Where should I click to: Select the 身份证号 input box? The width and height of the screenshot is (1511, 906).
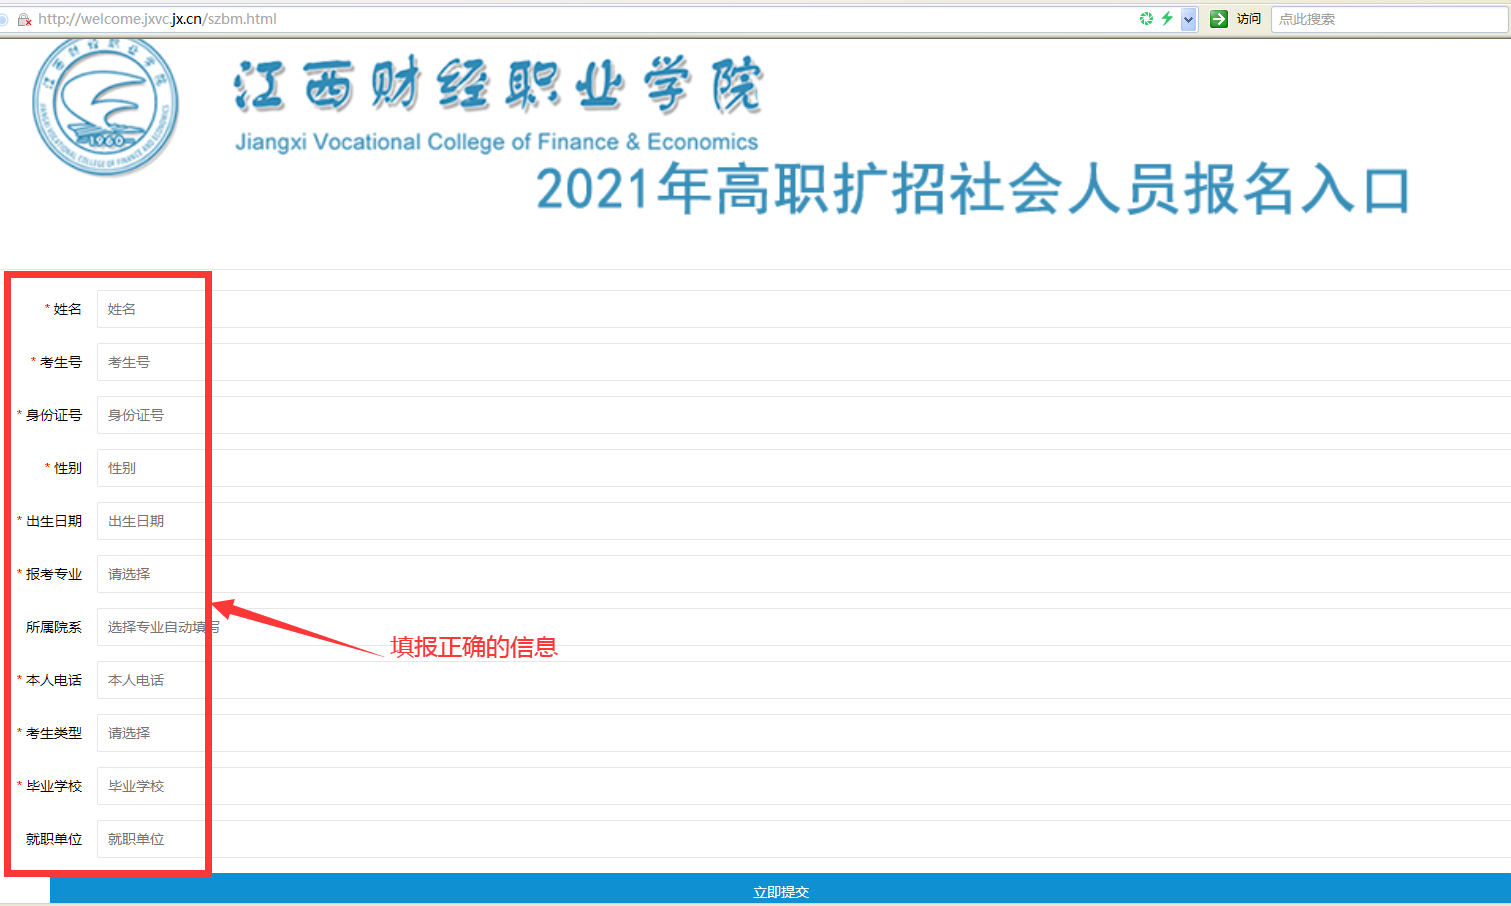tap(800, 415)
